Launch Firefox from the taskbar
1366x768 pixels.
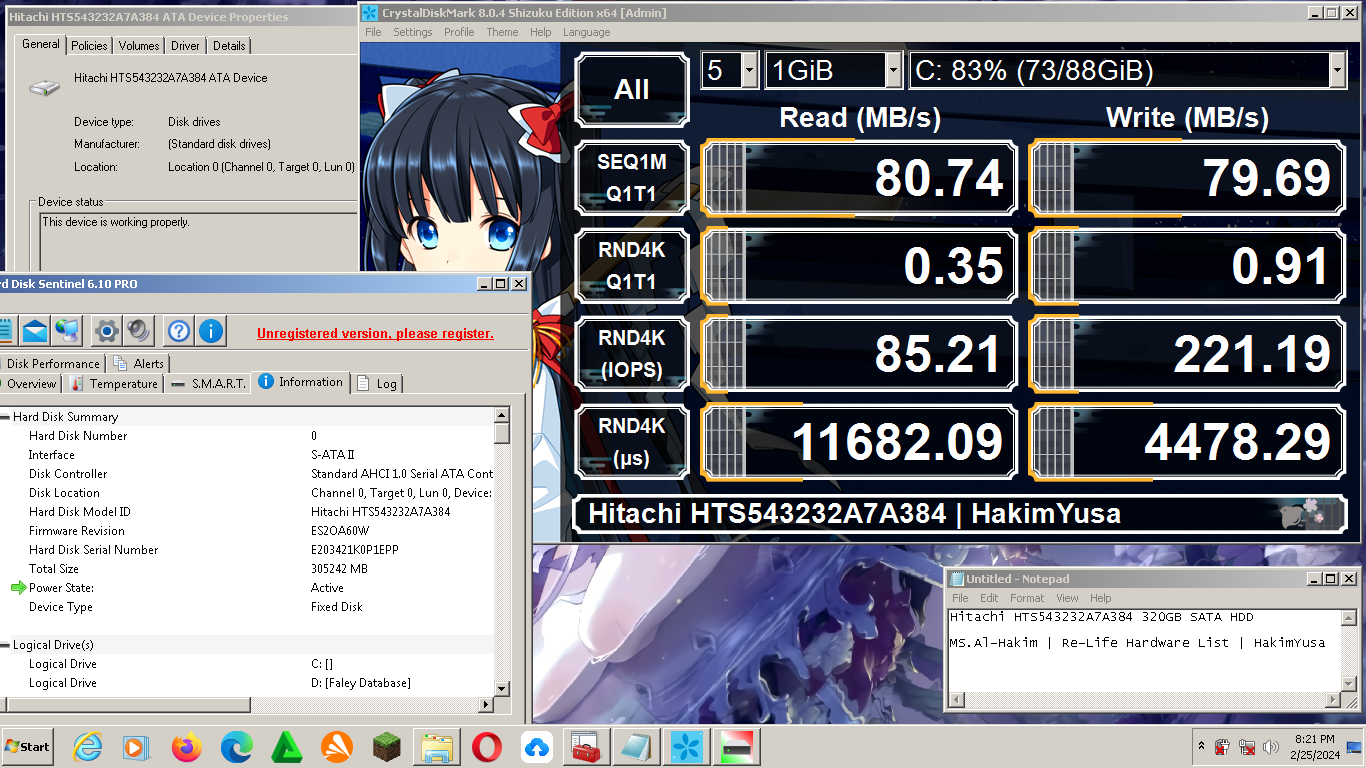coord(186,747)
